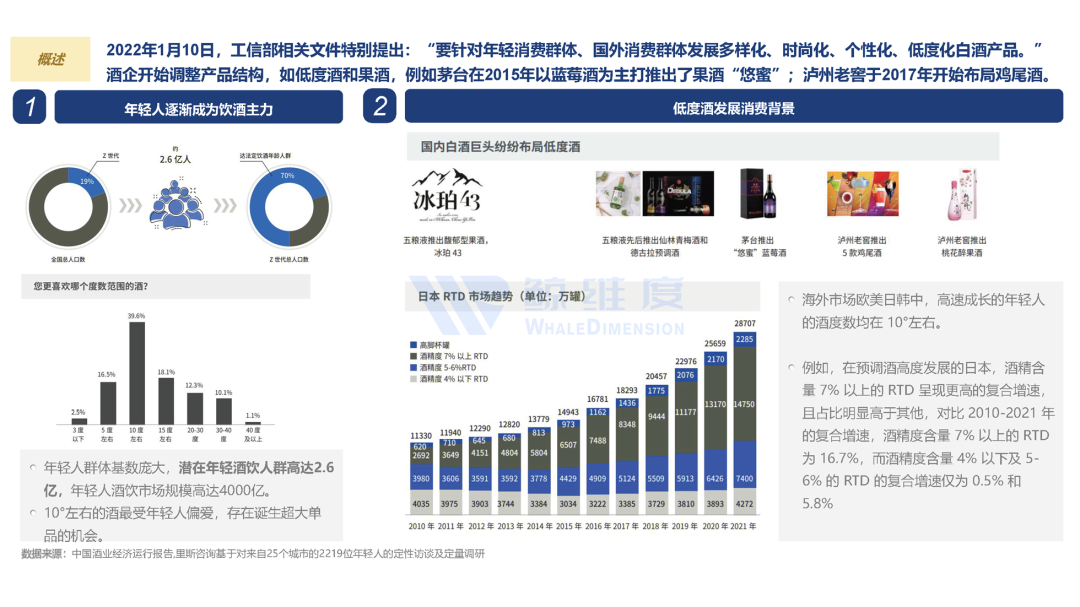The image size is (1080, 607).
Task: Click the 10度左右 axis label
Action: pos(136,434)
